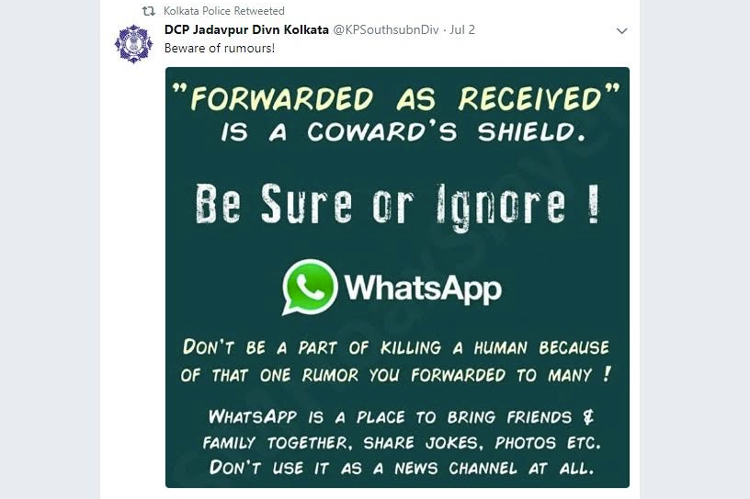Viewport: 750px width, 499px height.
Task: Open the DCP Jadavpur Divn Kolkata profile name
Action: 246,30
